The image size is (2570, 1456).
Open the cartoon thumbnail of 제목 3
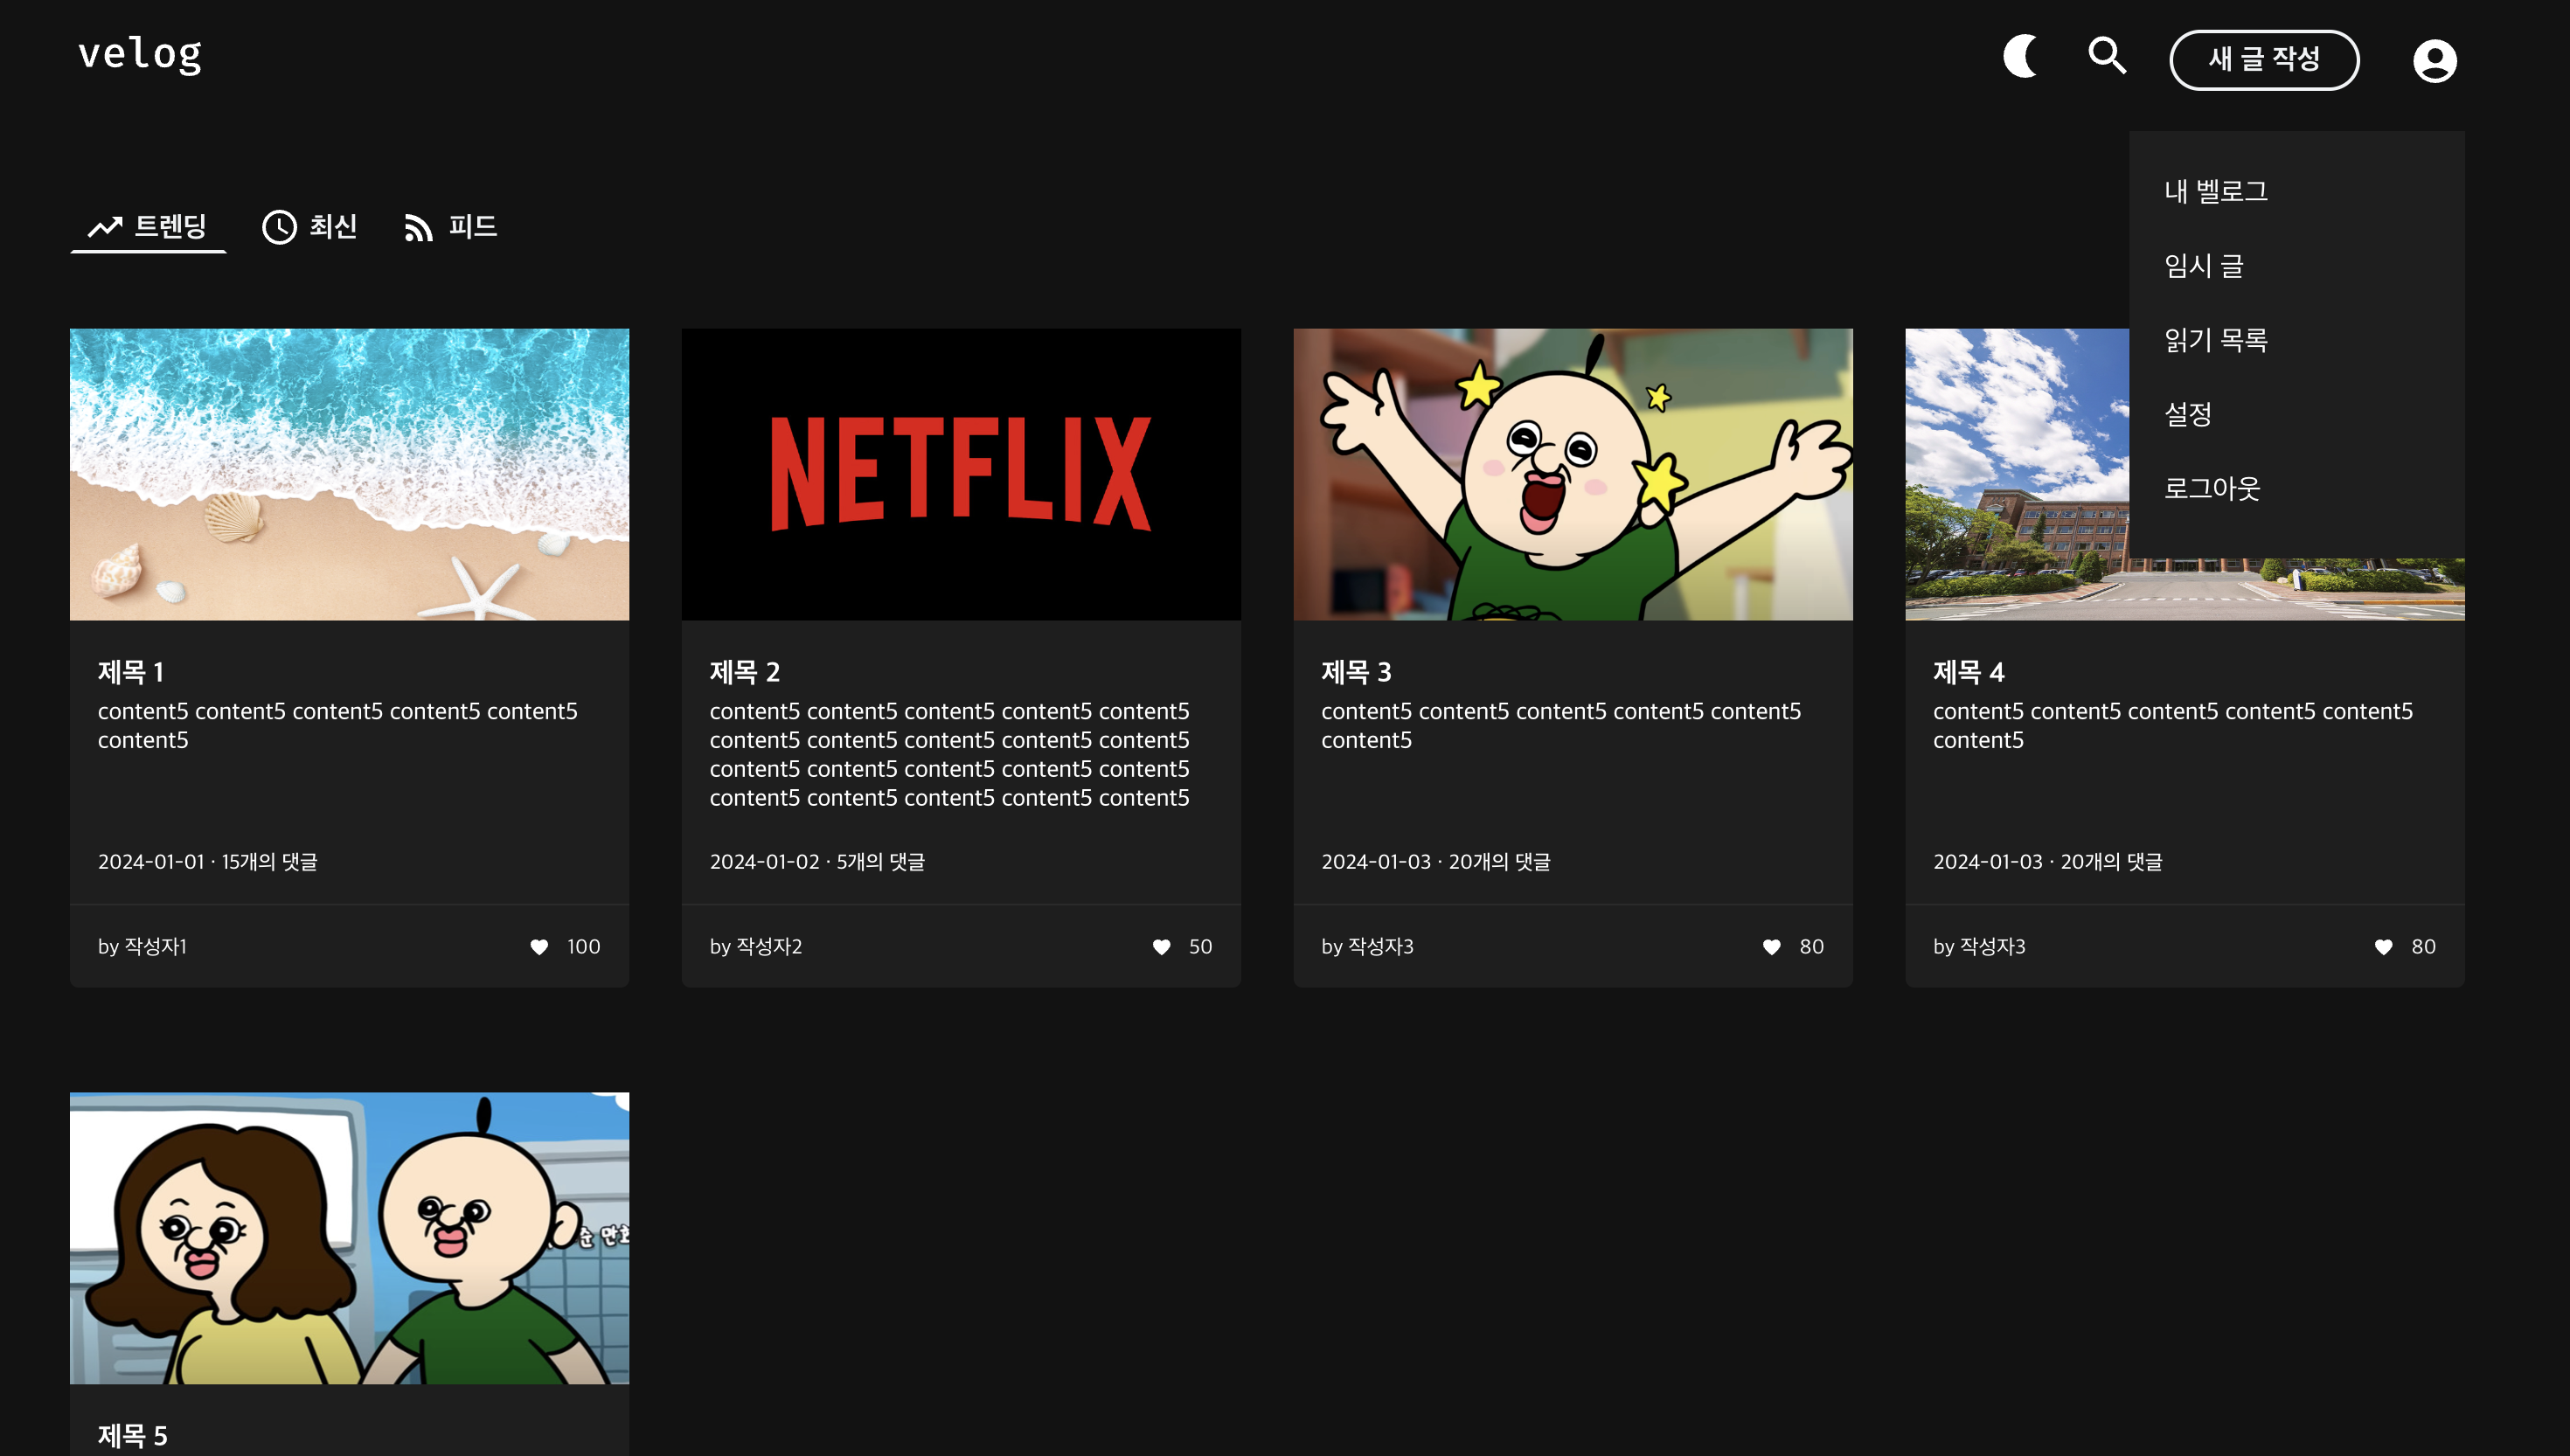pyautogui.click(x=1573, y=474)
